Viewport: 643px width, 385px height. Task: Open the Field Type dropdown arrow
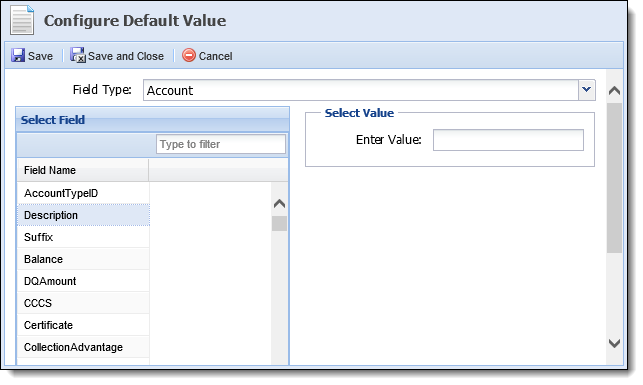click(x=586, y=89)
